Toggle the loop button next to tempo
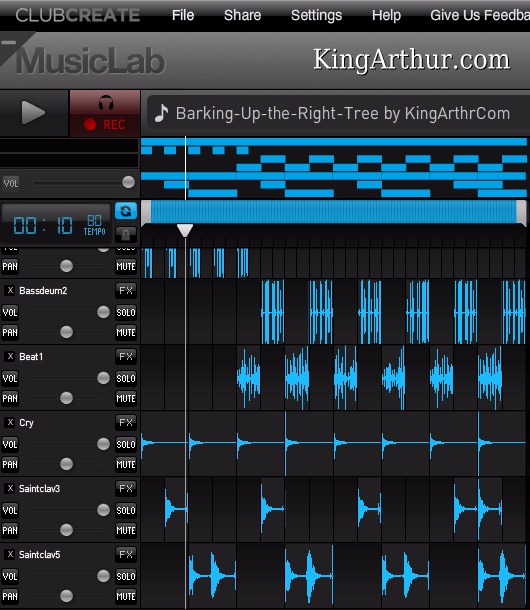530x610 pixels. coord(126,211)
